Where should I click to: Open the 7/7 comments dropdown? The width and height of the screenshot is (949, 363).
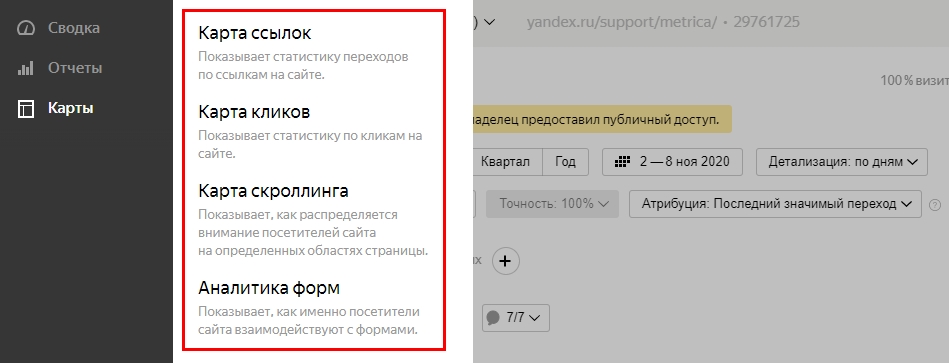(x=516, y=318)
